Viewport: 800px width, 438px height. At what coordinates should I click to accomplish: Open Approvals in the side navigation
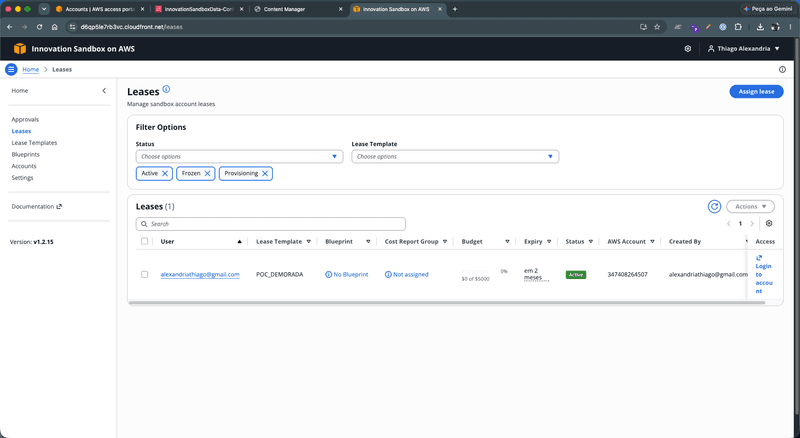click(25, 119)
